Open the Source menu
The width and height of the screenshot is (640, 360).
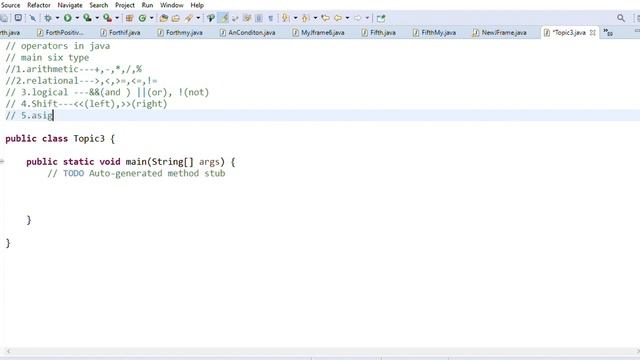tap(11, 5)
